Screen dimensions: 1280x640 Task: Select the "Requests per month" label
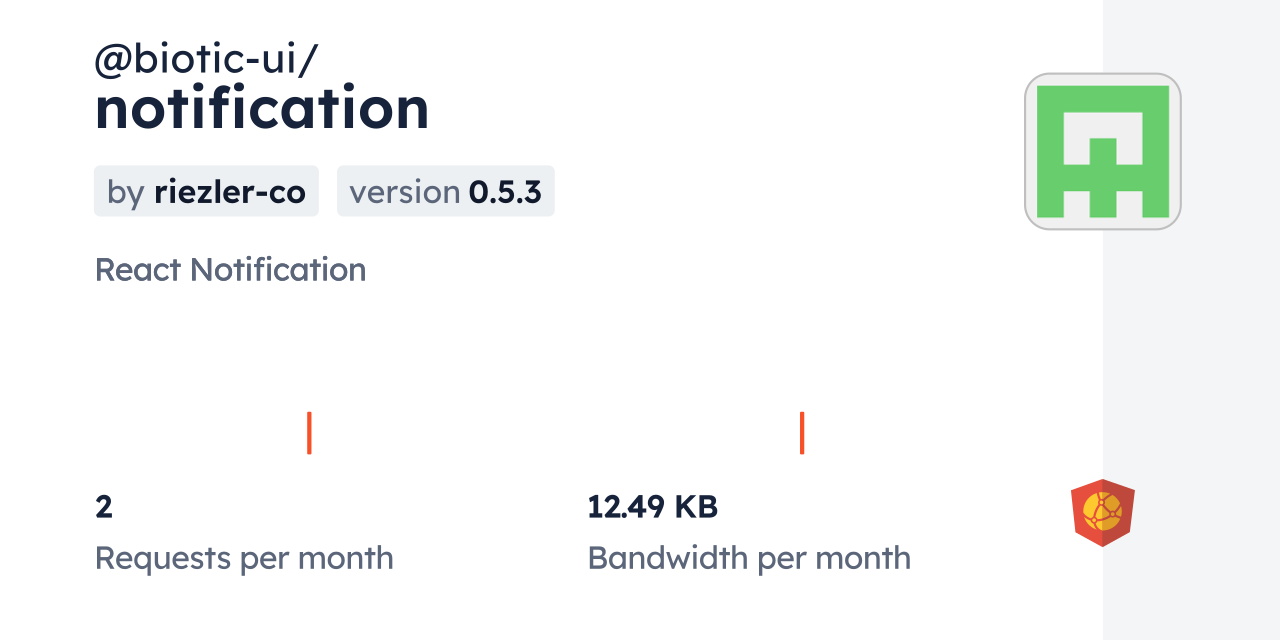[244, 558]
